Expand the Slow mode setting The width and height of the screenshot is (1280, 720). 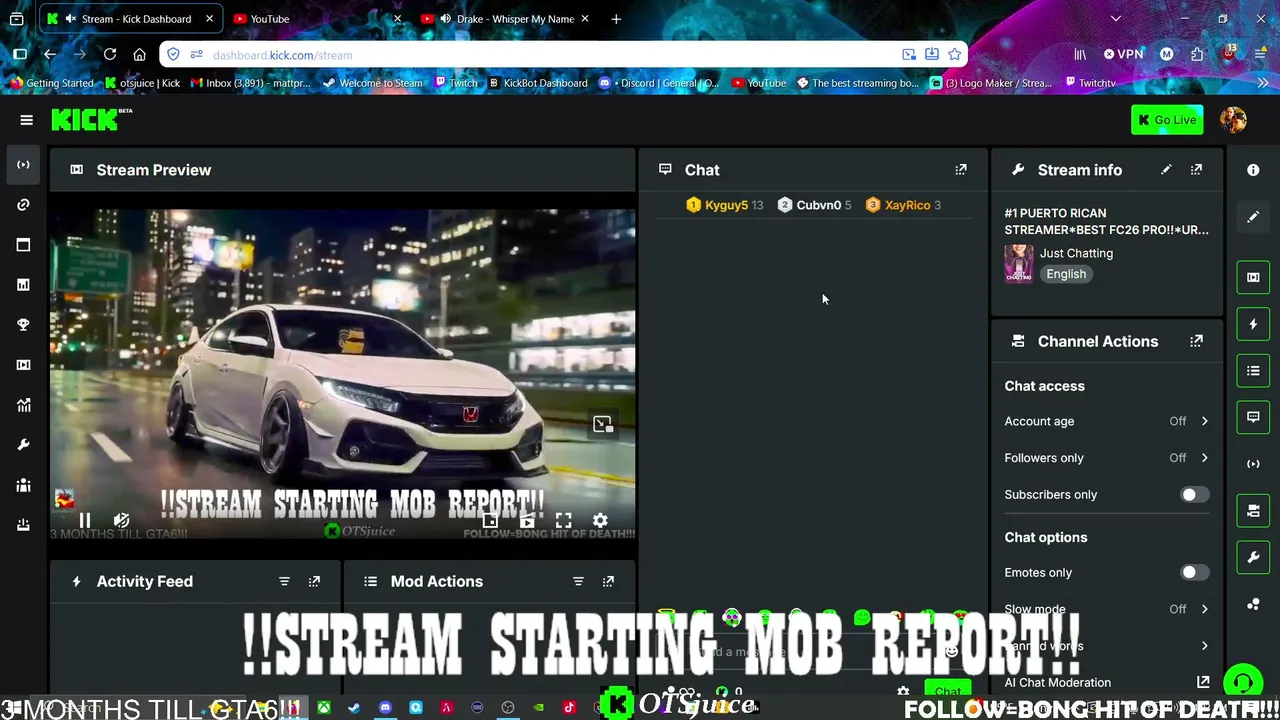click(x=1204, y=609)
